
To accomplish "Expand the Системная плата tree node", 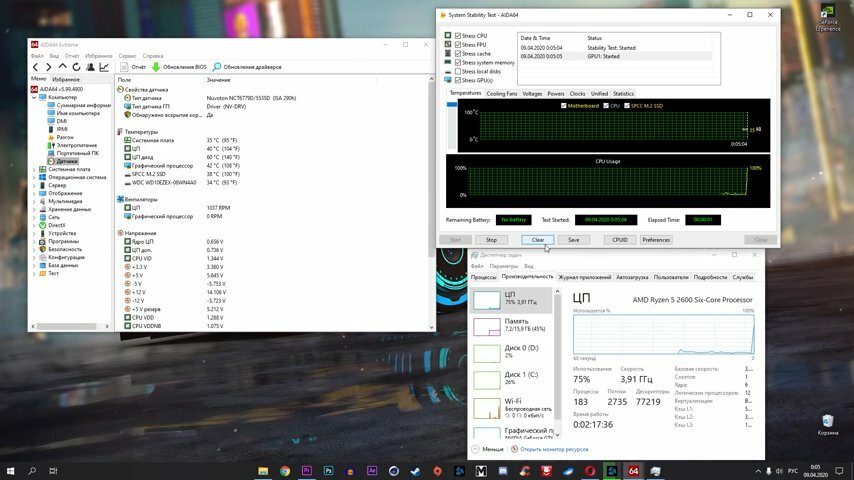I will (x=34, y=169).
